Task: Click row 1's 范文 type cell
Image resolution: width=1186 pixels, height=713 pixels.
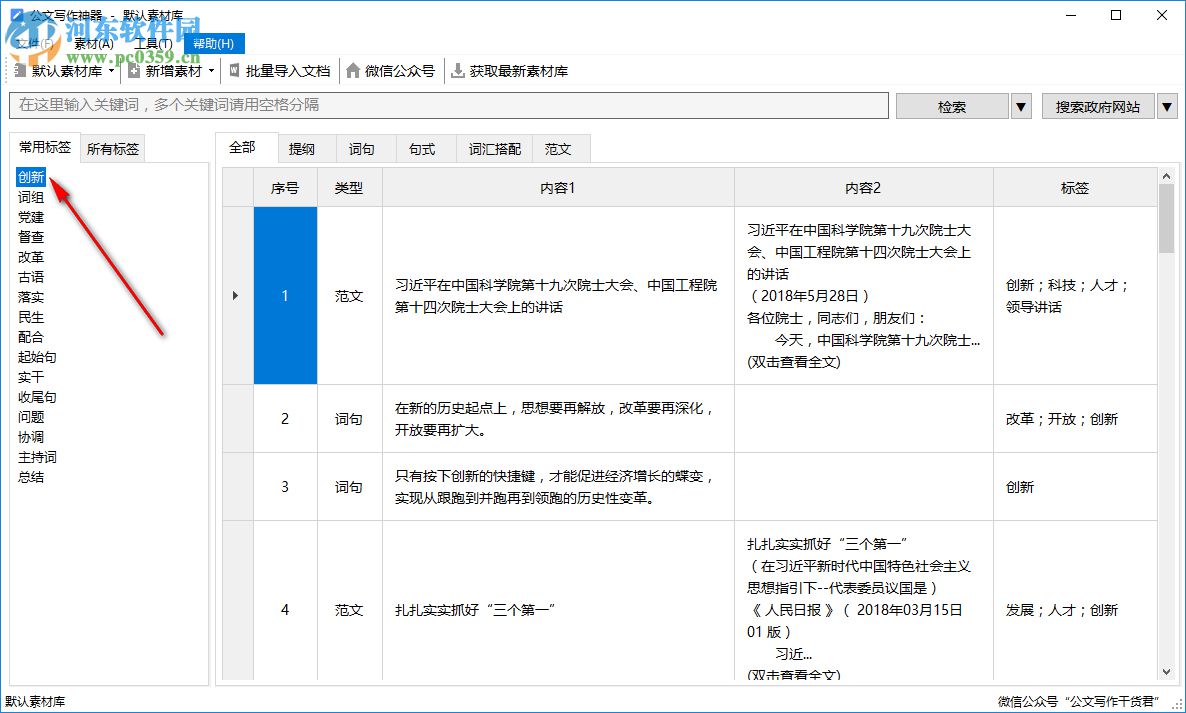Action: (349, 296)
